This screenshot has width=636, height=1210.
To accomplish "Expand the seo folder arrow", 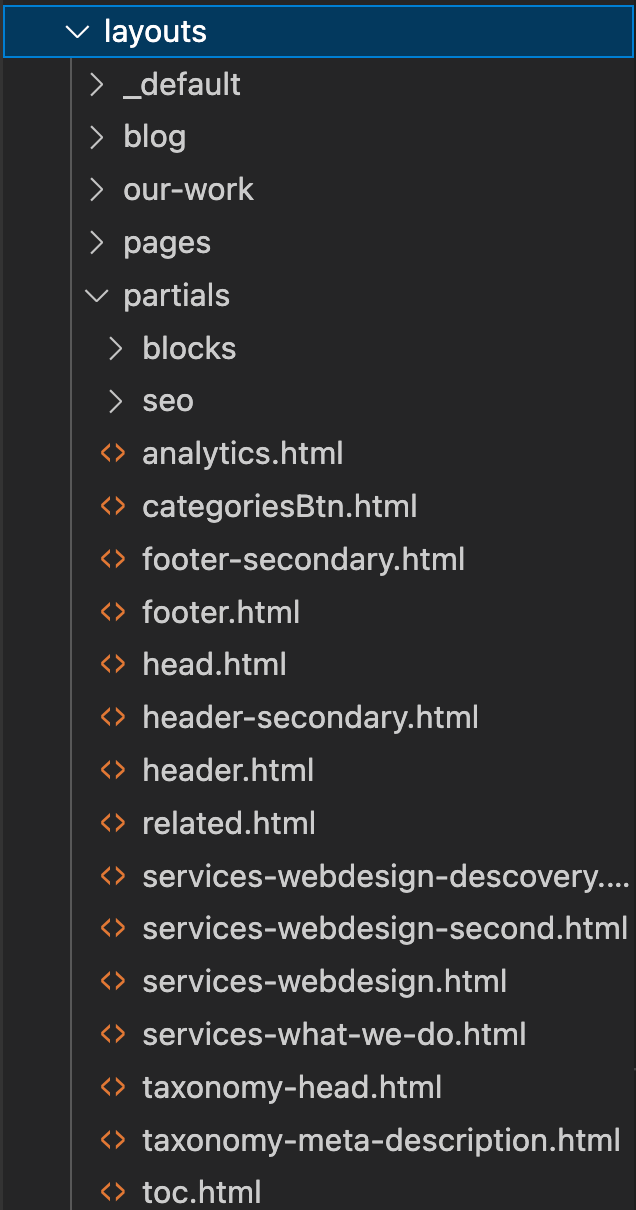I will [117, 402].
